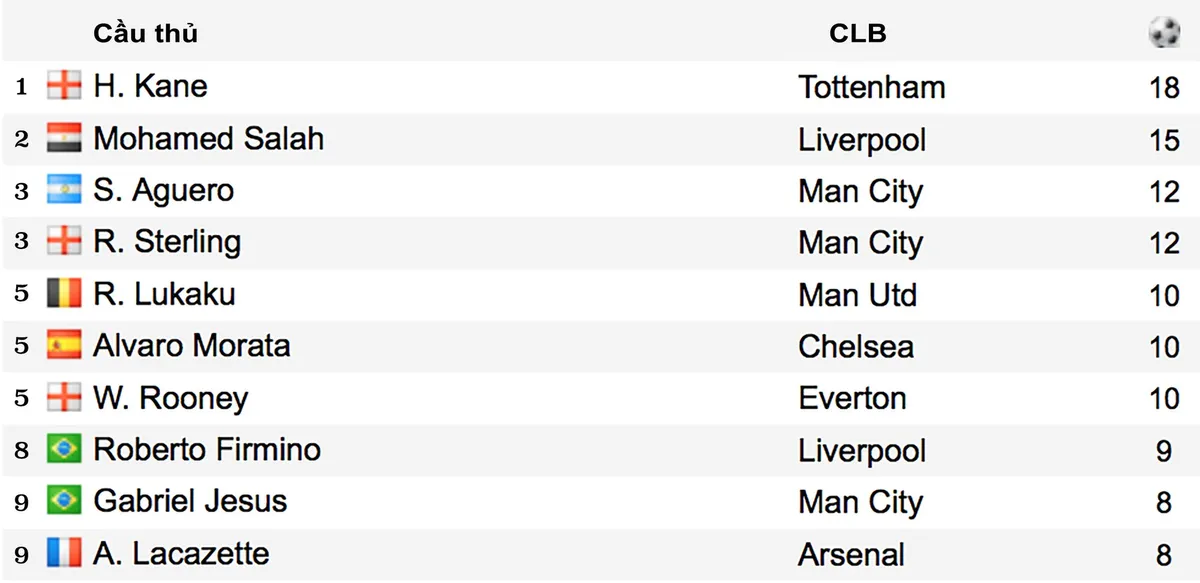1200x583 pixels.
Task: Click Spain flag beside Alvaro Morata
Action: [x=64, y=346]
